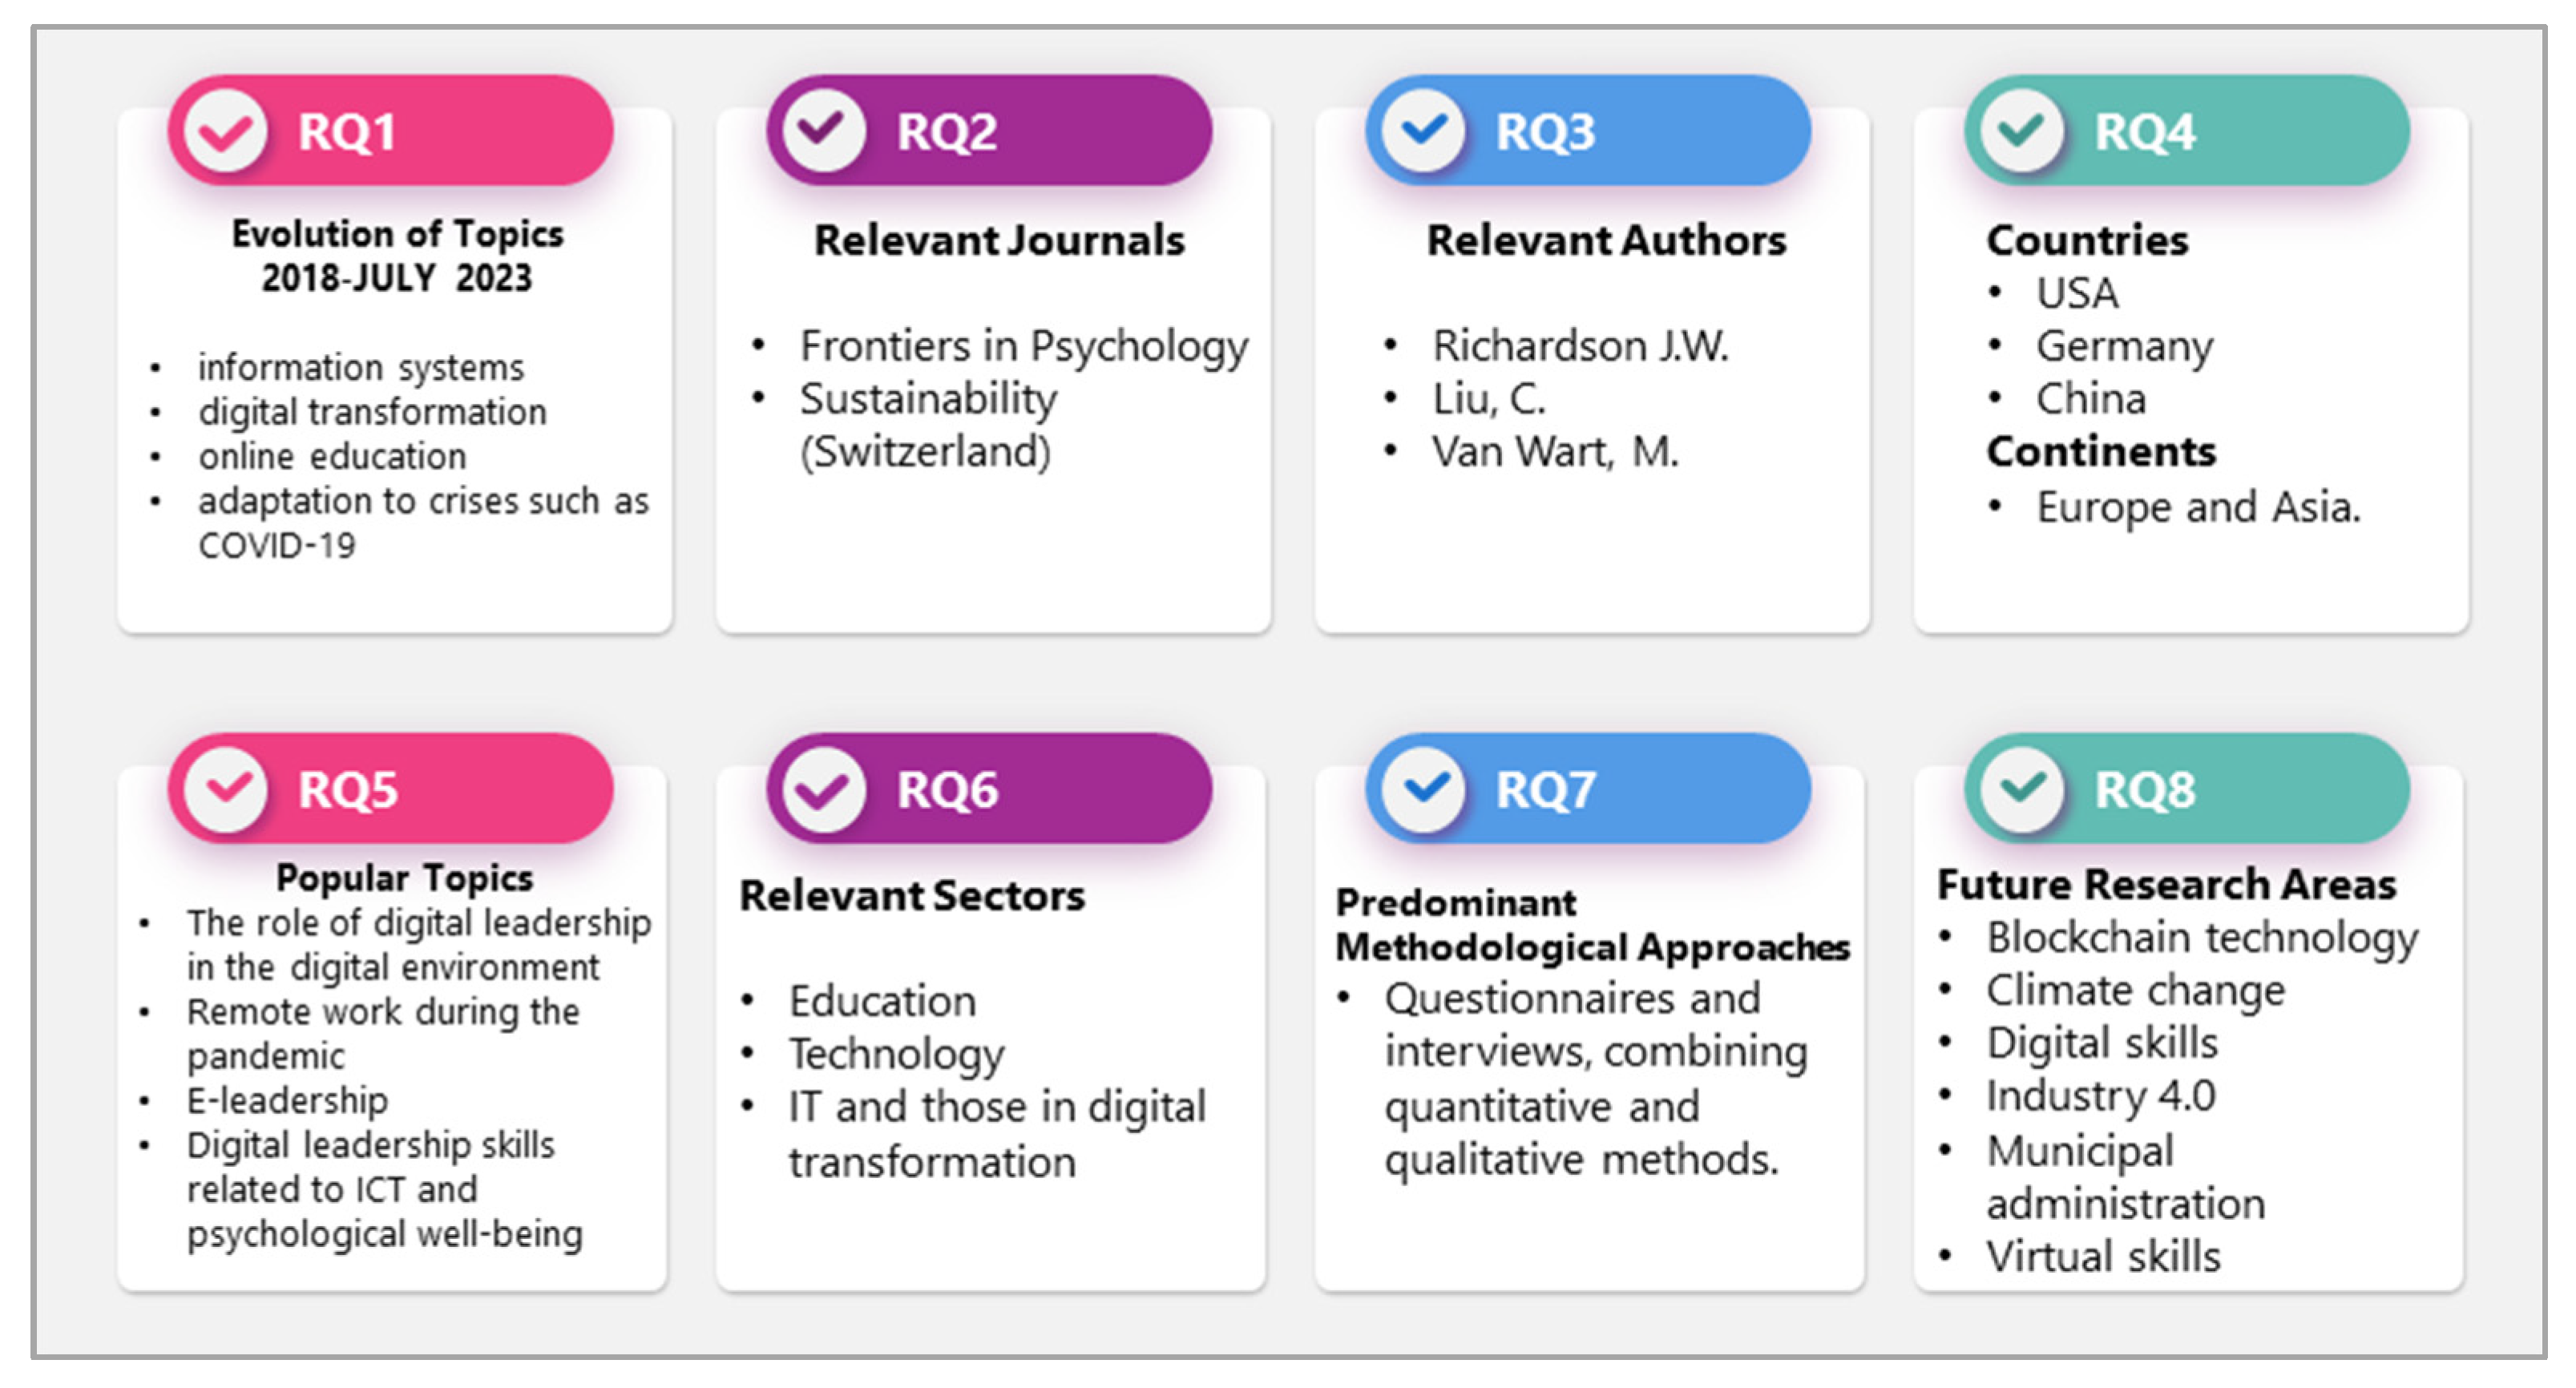
Task: Select the RQ1 pink header label
Action: click(x=346, y=132)
